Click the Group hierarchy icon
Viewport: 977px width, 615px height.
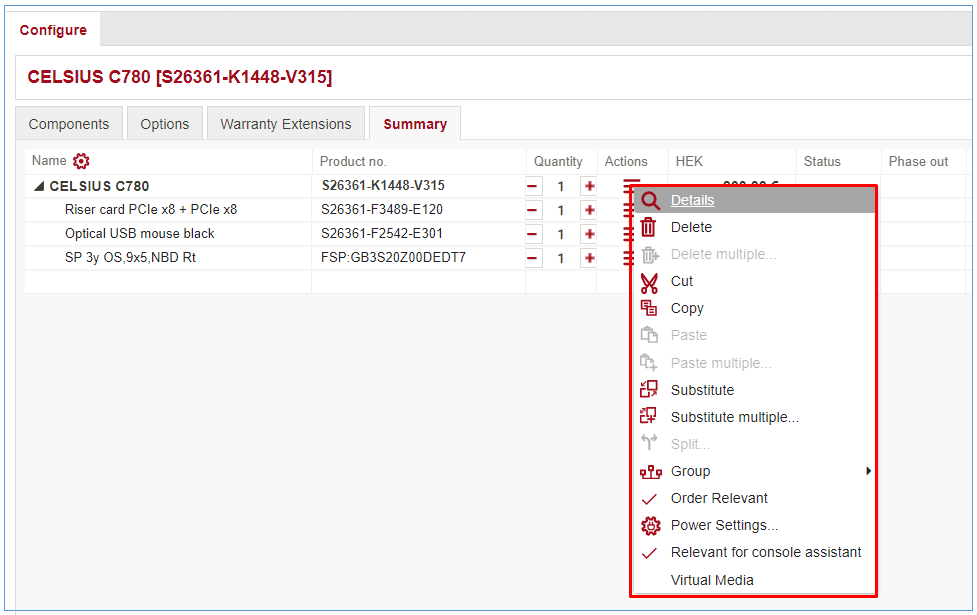[651, 472]
